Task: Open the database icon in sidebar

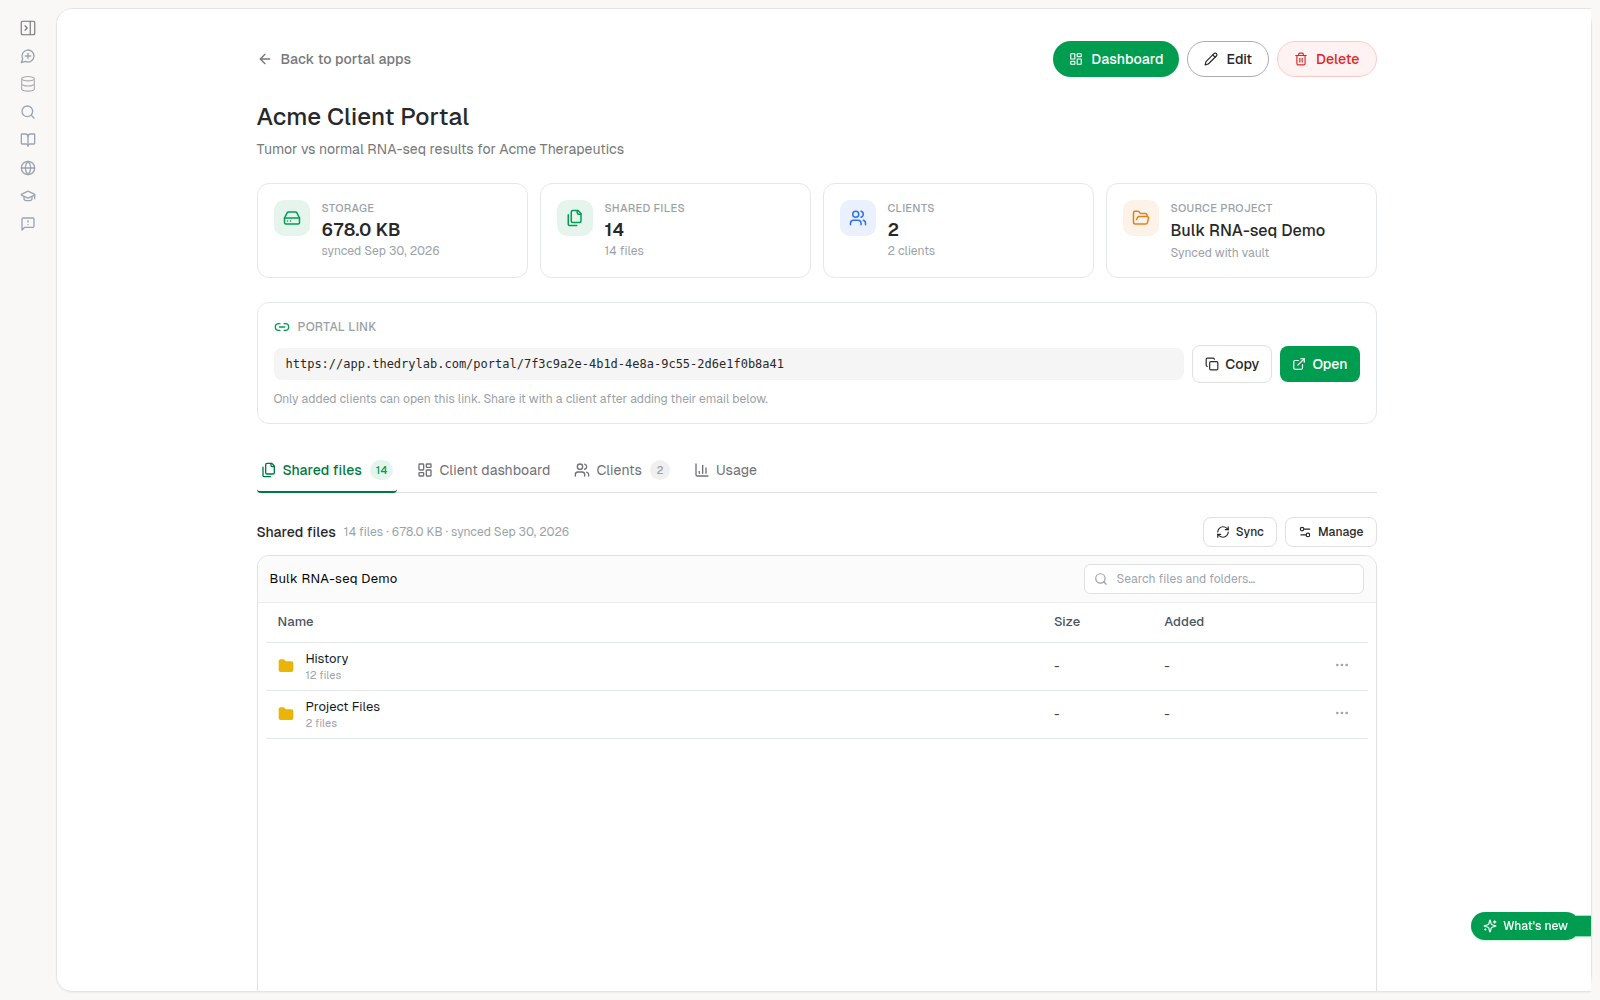Action: click(28, 84)
